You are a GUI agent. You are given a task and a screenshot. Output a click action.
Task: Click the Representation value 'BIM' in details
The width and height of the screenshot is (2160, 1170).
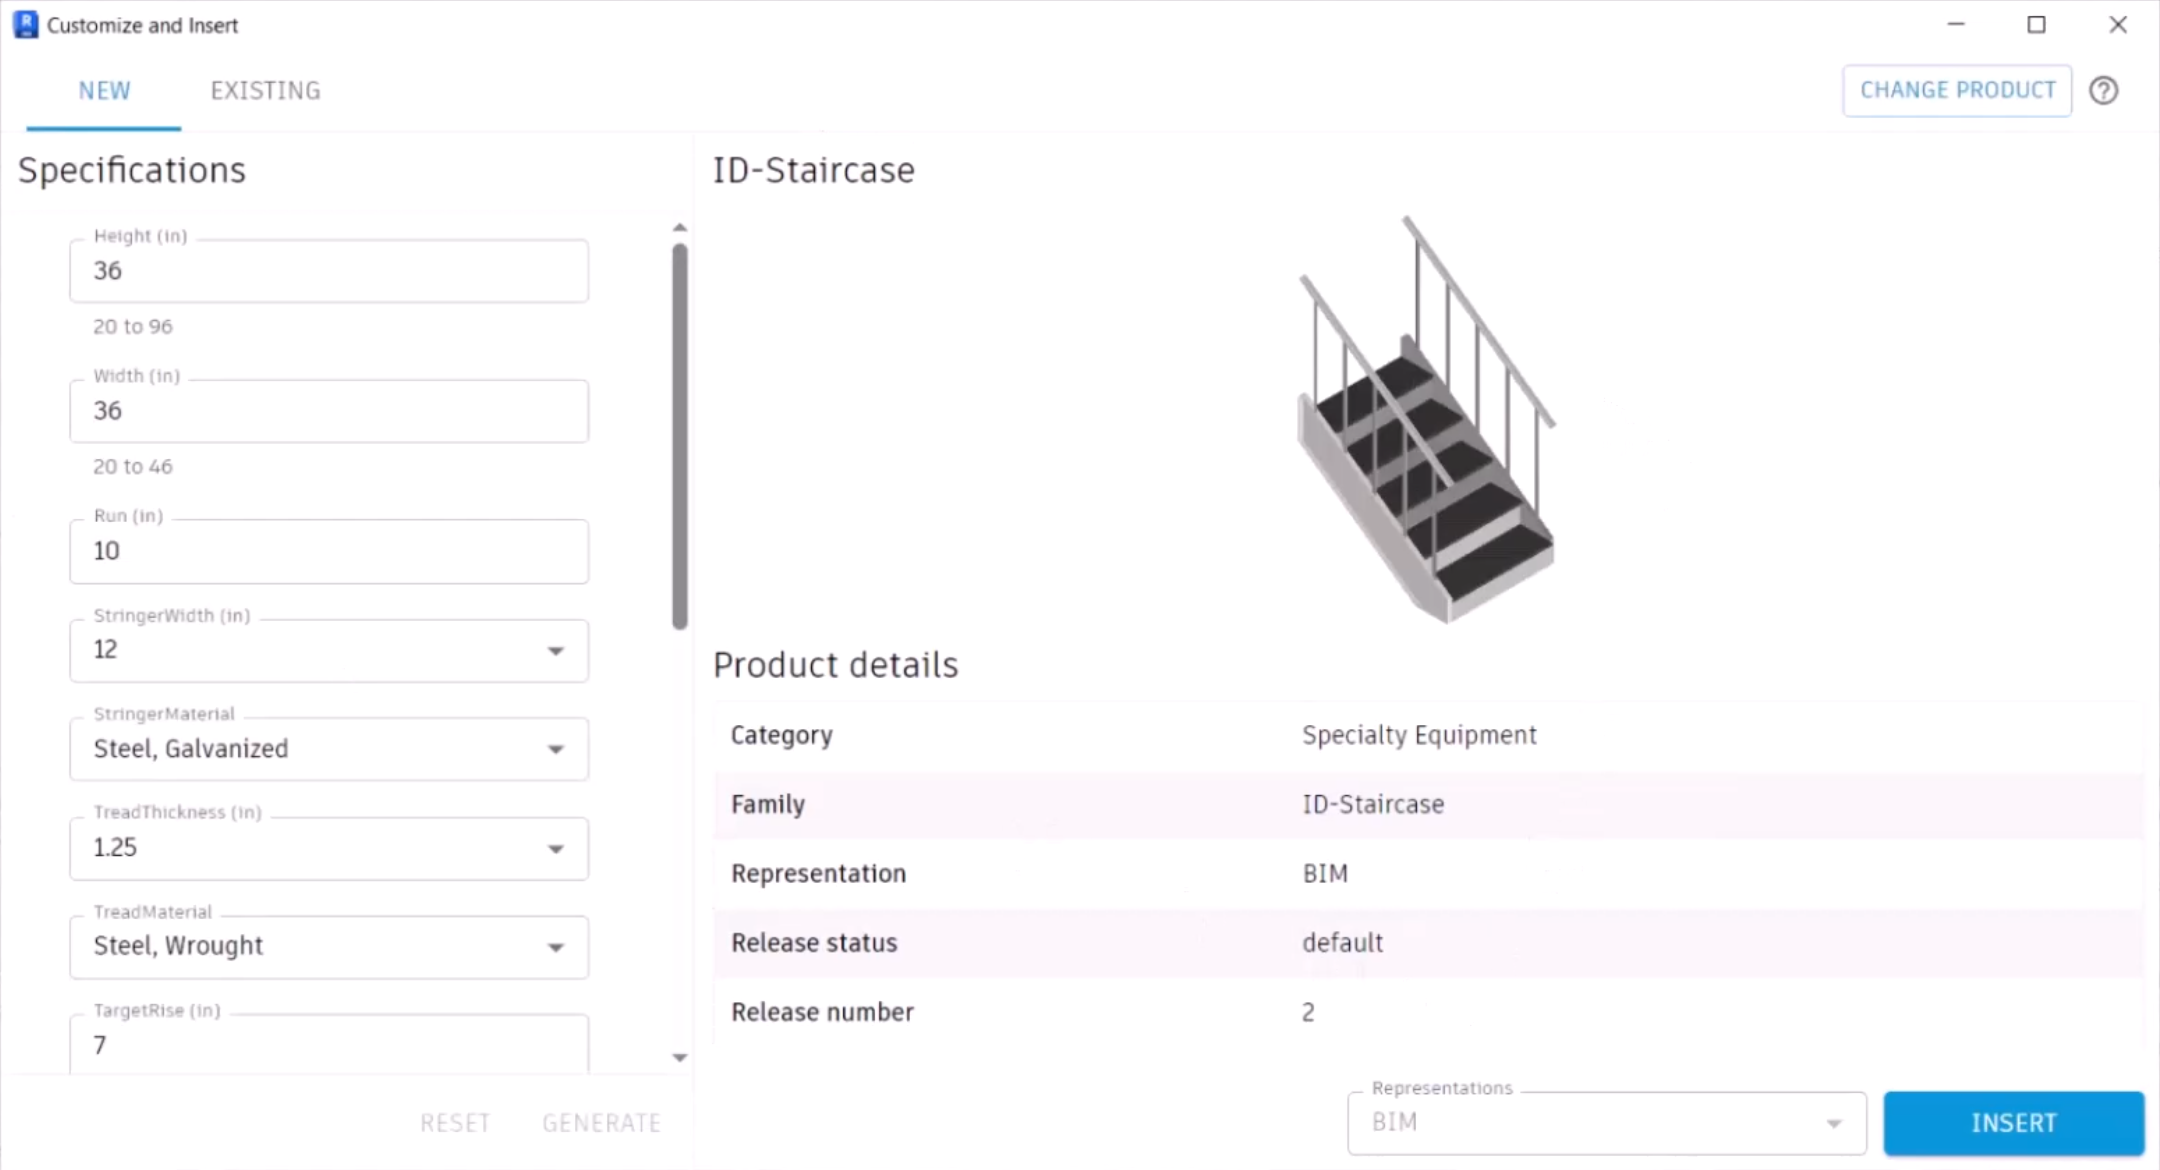click(x=1325, y=874)
